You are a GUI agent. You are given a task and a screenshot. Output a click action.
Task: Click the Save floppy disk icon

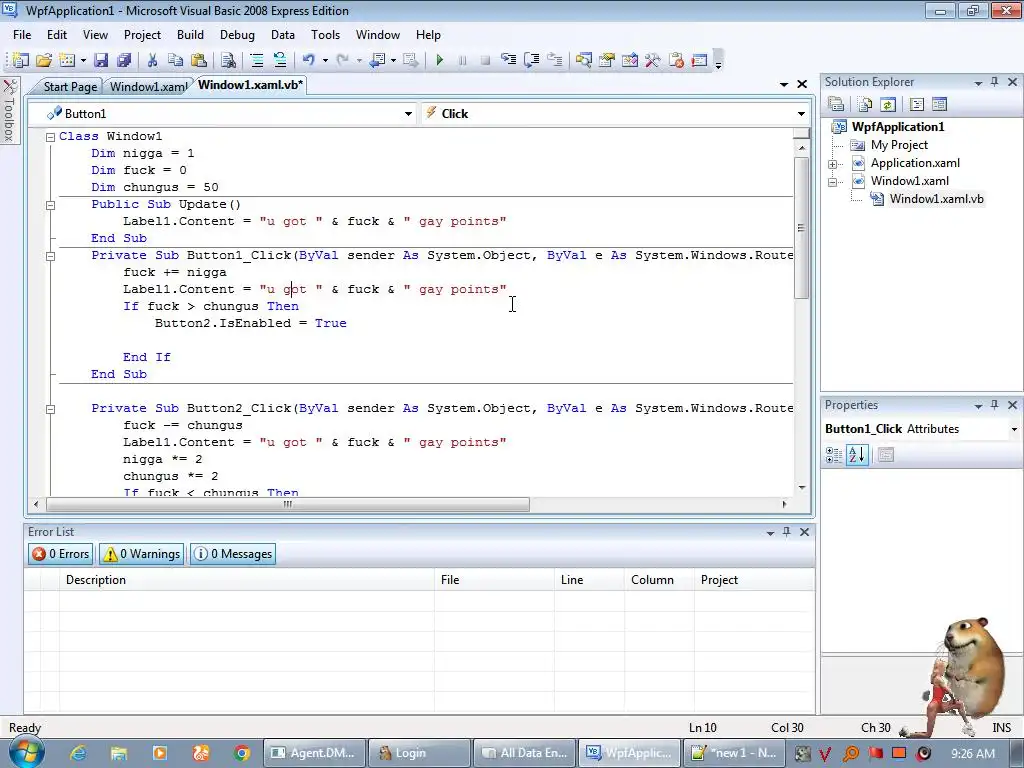[101, 61]
